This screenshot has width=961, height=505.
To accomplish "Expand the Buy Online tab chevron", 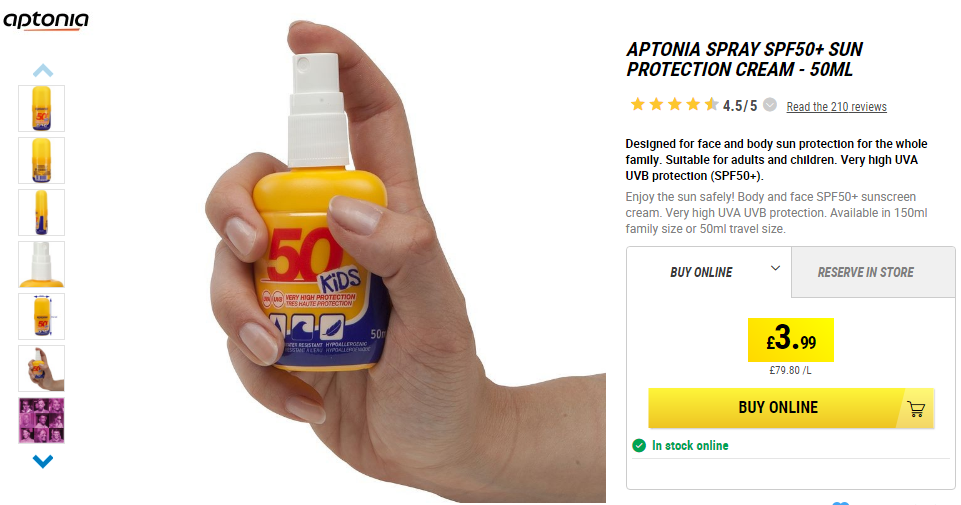I will click(775, 268).
